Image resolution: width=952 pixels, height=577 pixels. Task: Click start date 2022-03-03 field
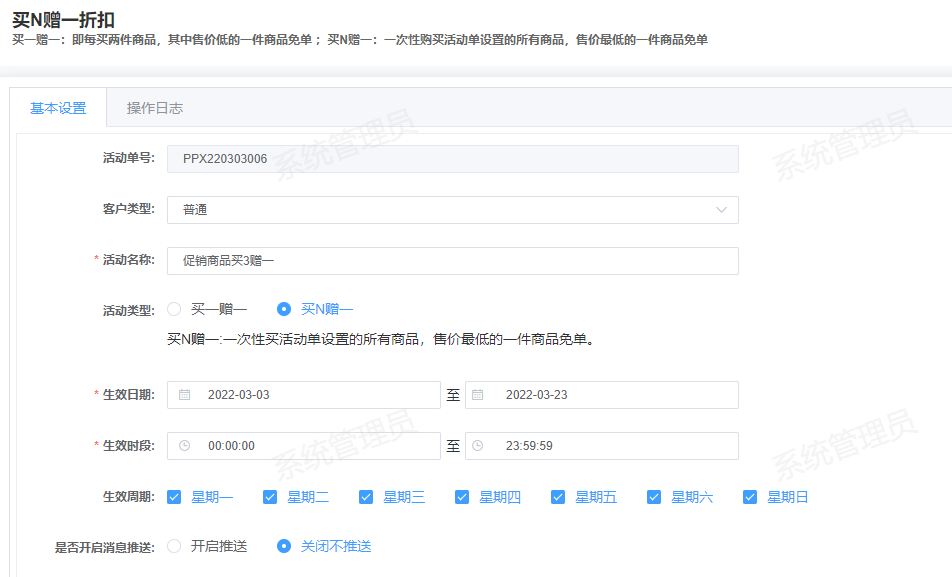click(x=304, y=395)
